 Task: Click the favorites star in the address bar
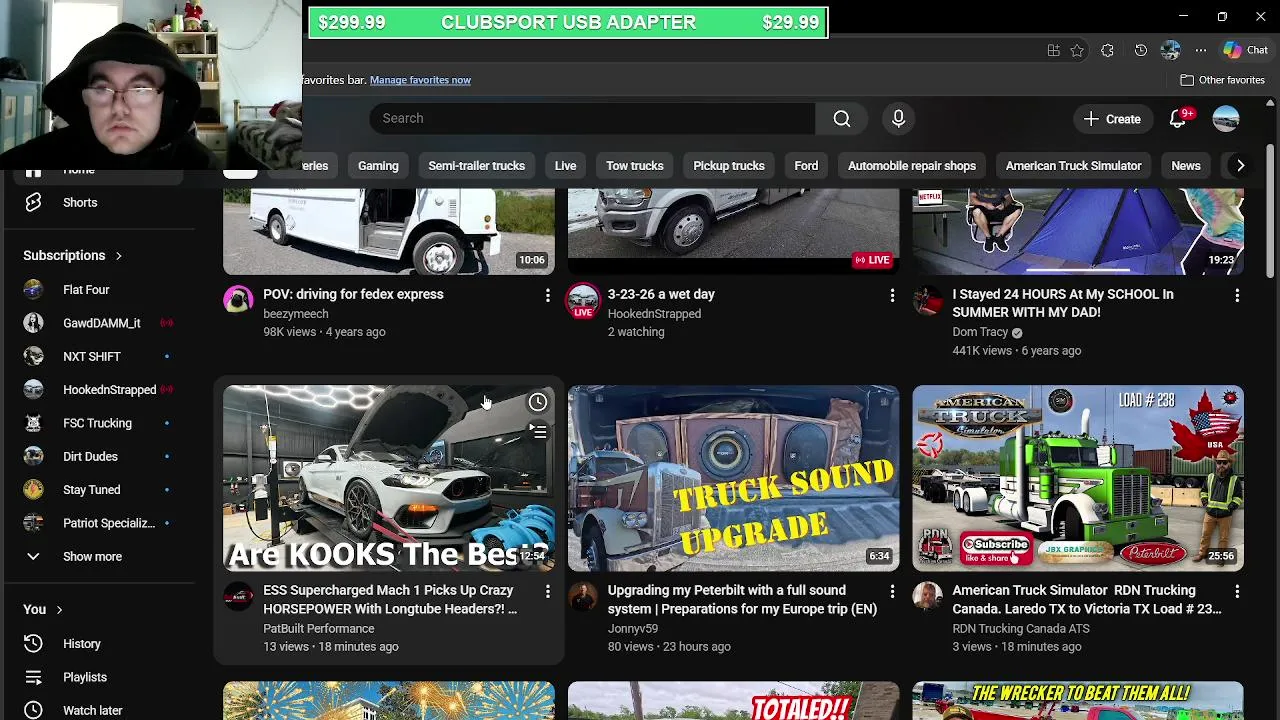pyautogui.click(x=1077, y=50)
